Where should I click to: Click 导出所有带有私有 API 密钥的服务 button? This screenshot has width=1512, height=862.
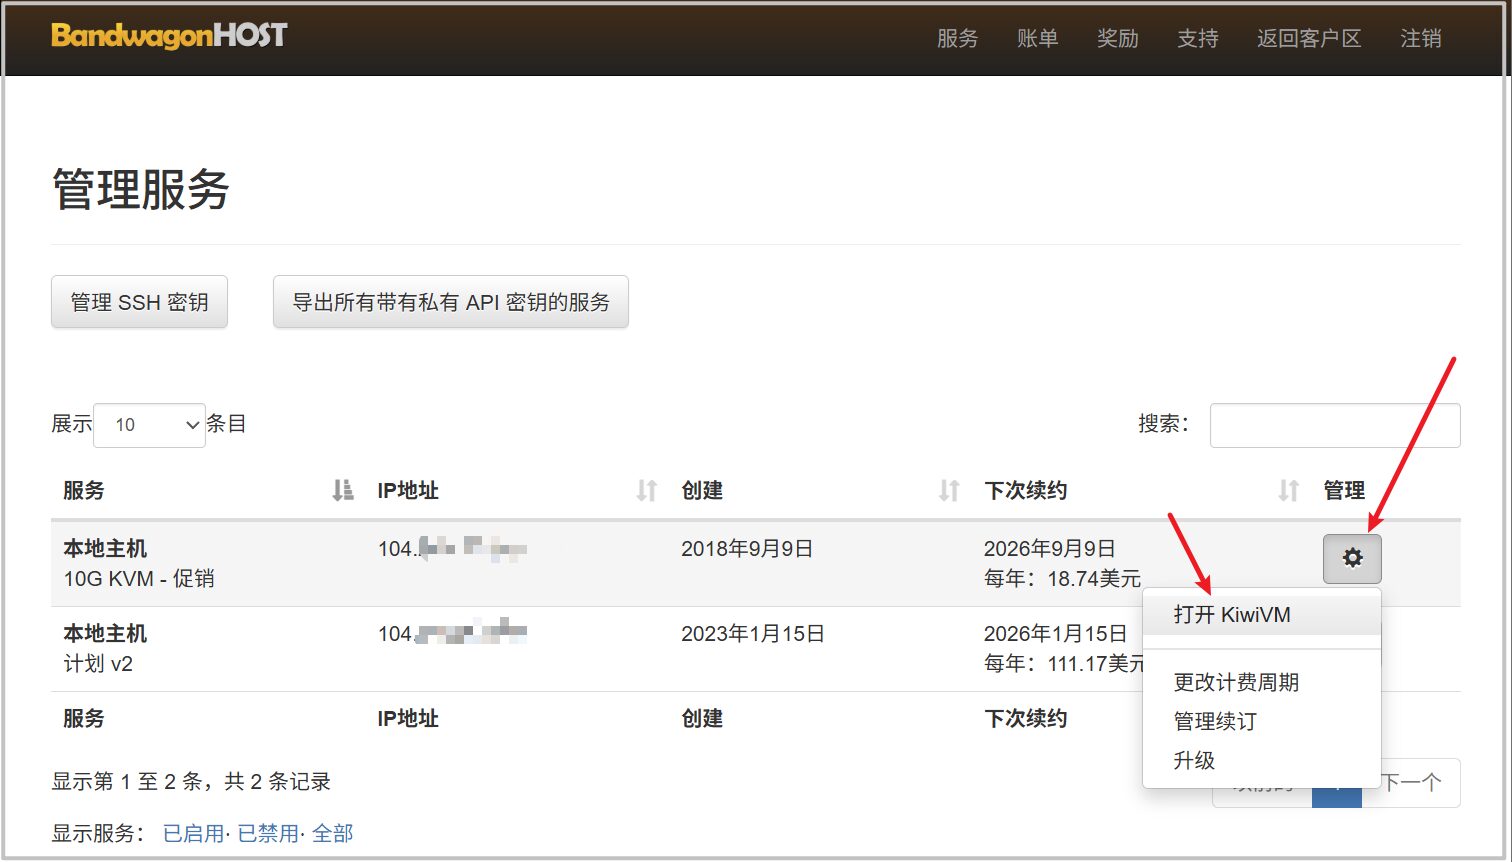click(450, 302)
